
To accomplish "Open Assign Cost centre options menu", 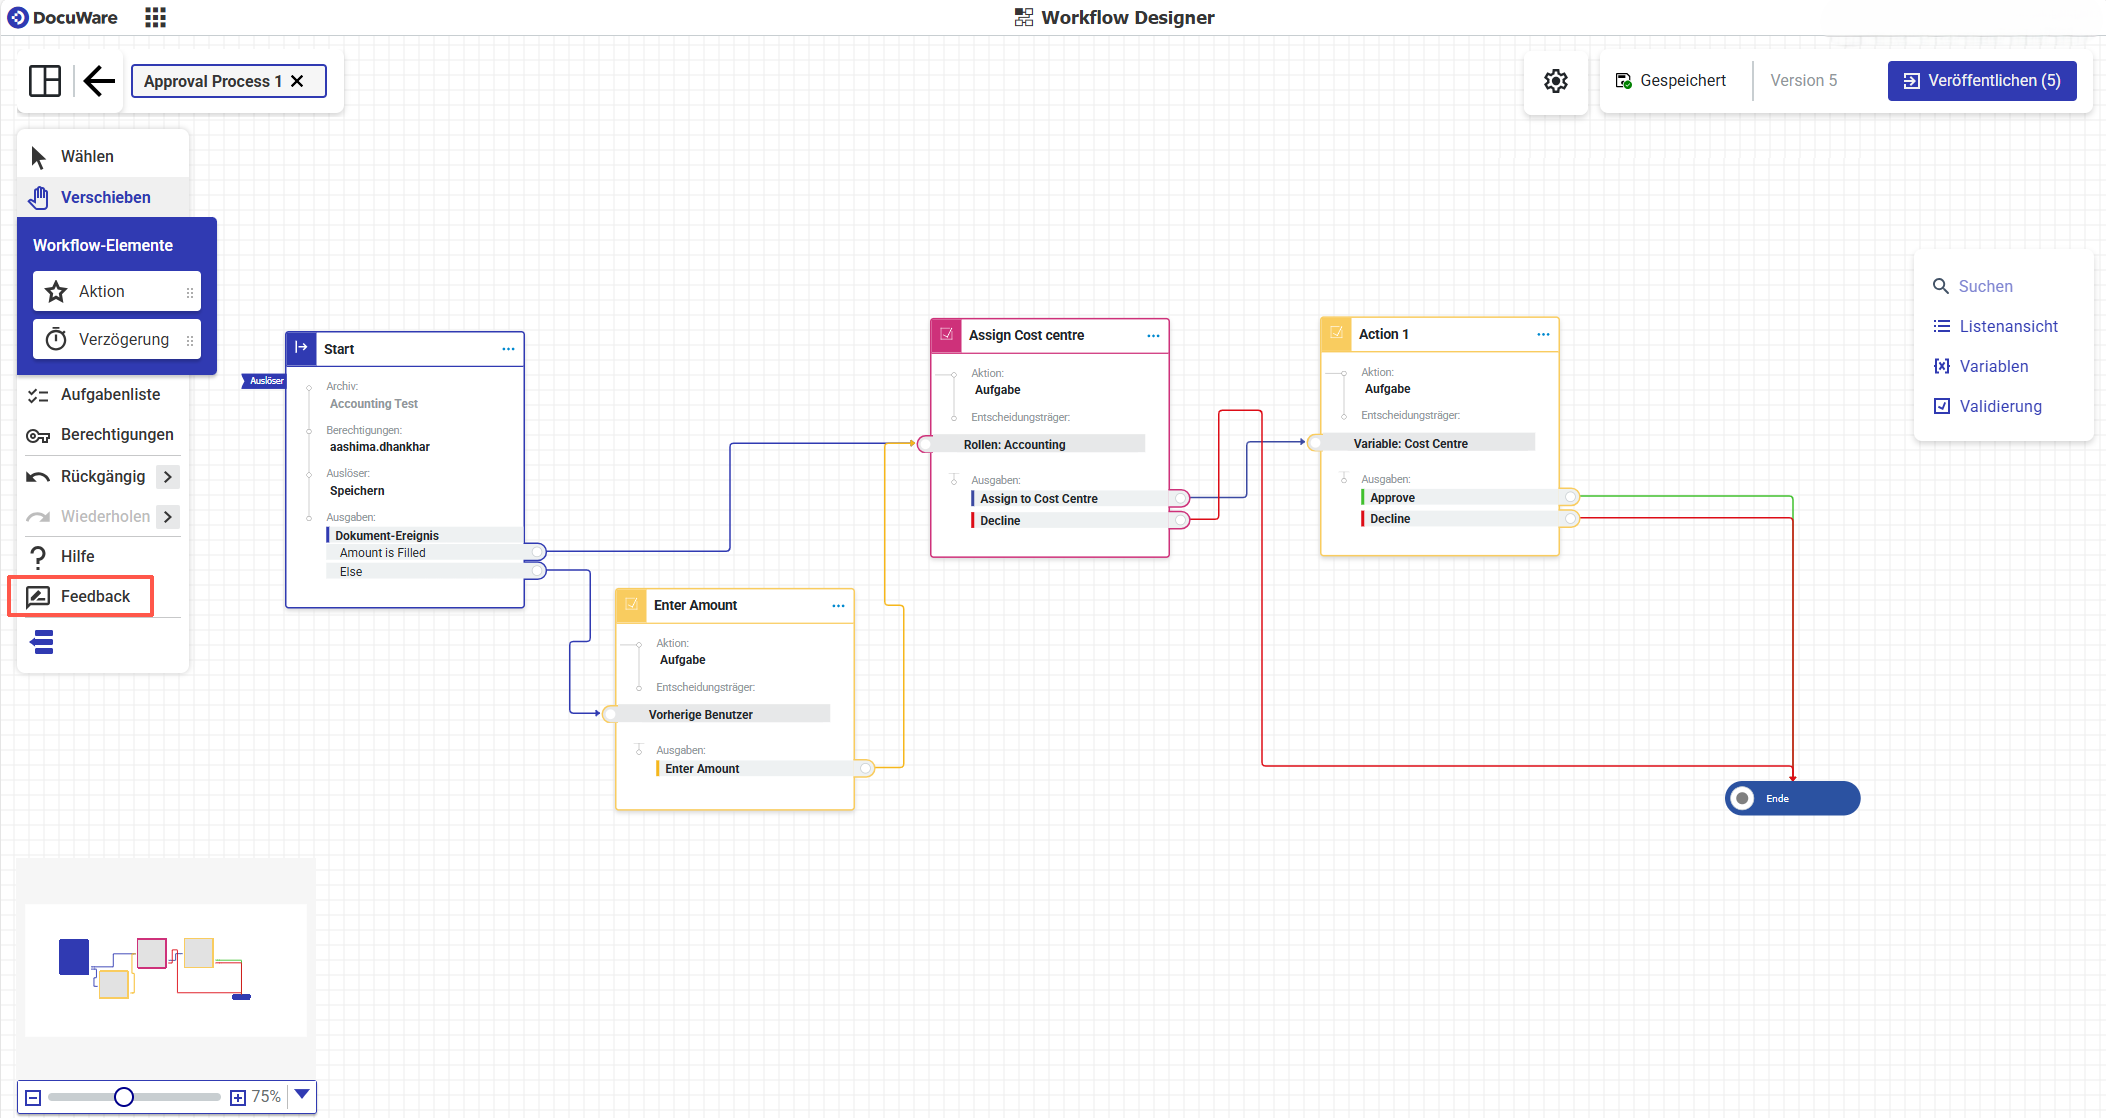I will point(1153,336).
